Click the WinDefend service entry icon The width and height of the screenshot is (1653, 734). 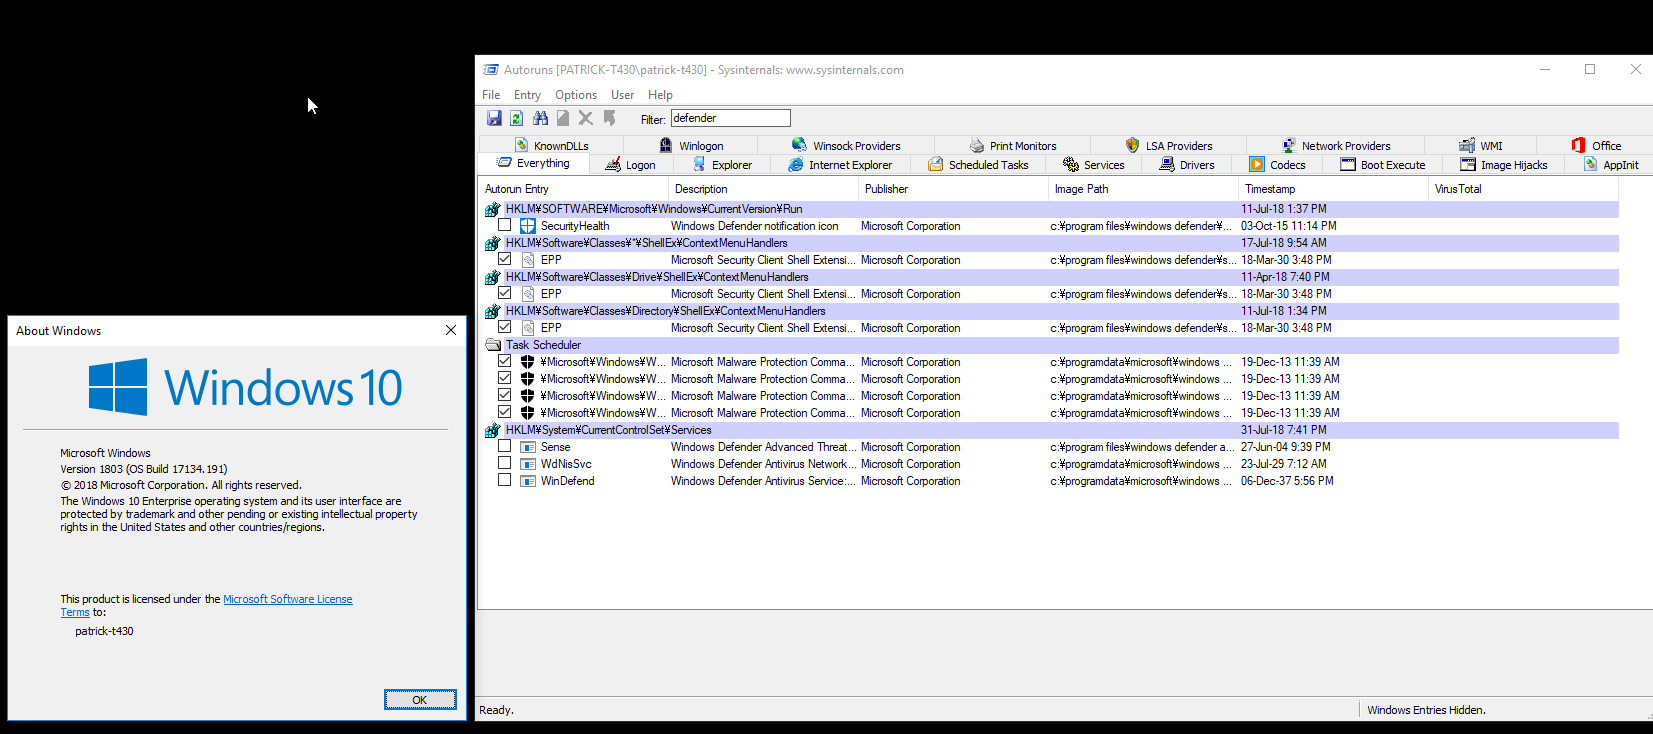click(x=527, y=481)
